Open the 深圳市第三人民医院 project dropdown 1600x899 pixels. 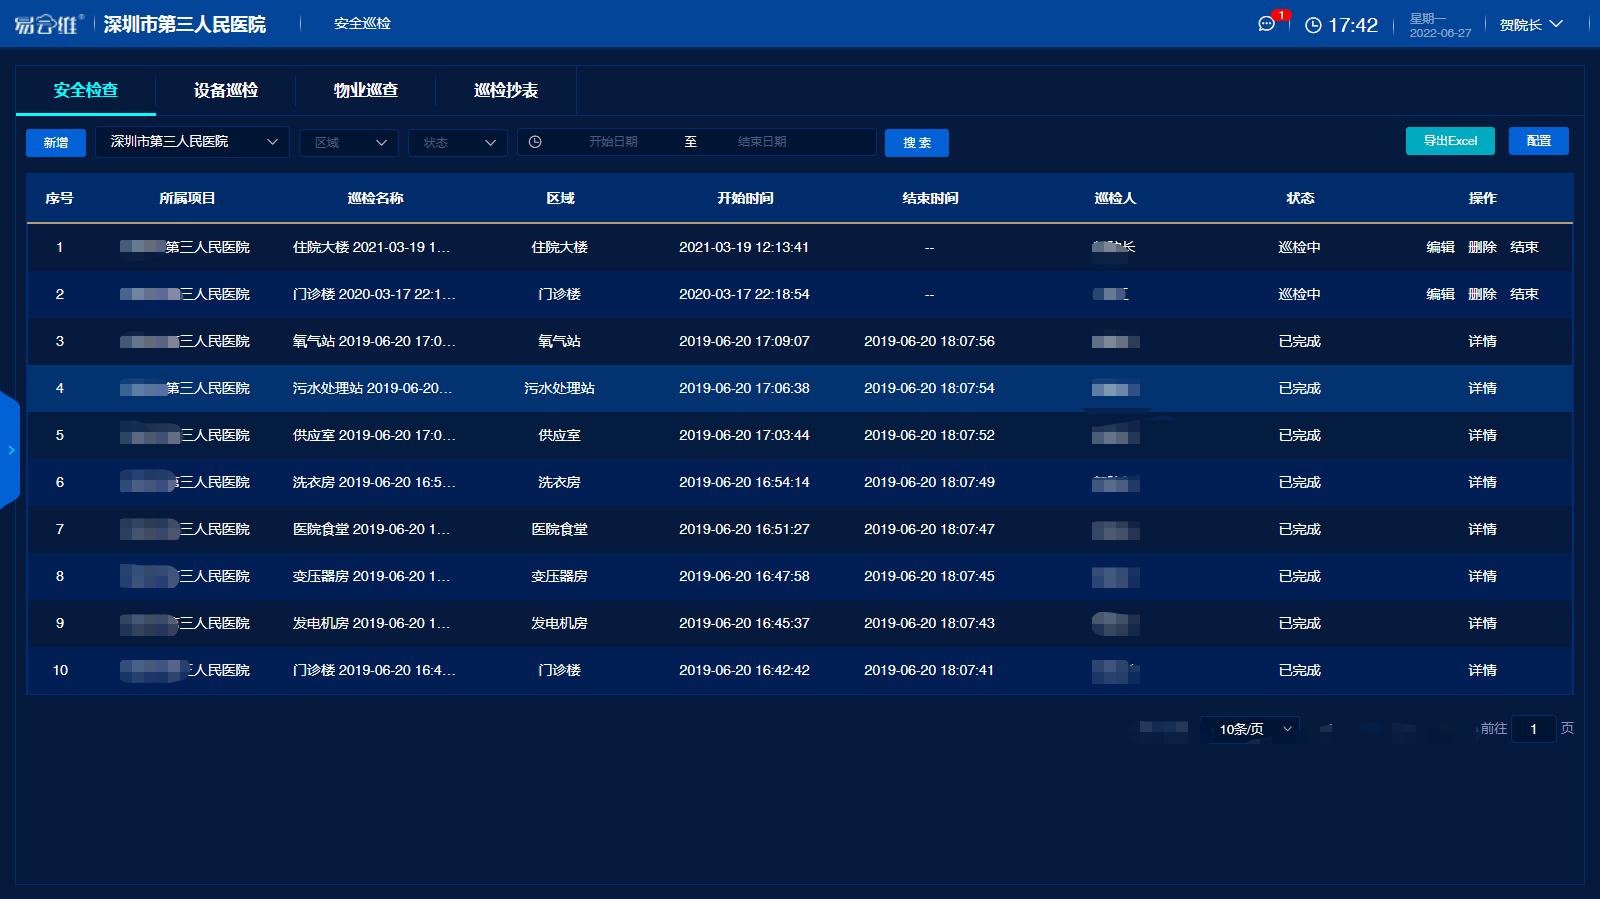(x=192, y=142)
